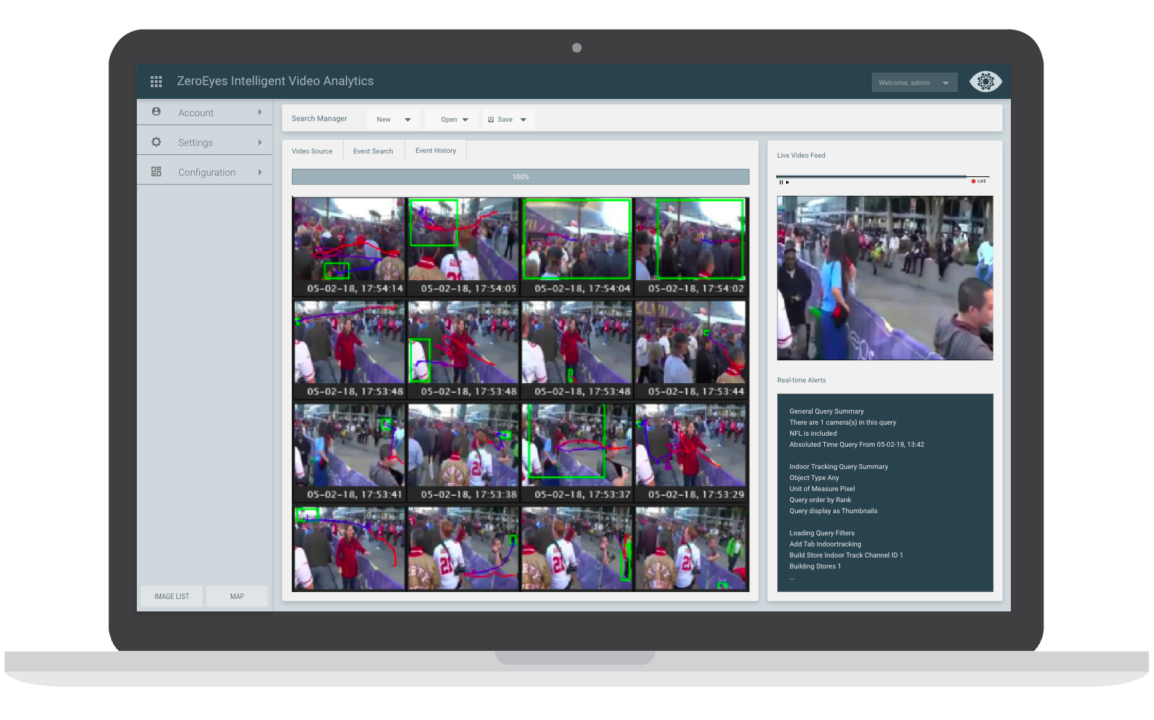This screenshot has height=720, width=1154.
Task: Open thumbnail timestamped 05-02-18, 17:53:37
Action: click(x=577, y=453)
